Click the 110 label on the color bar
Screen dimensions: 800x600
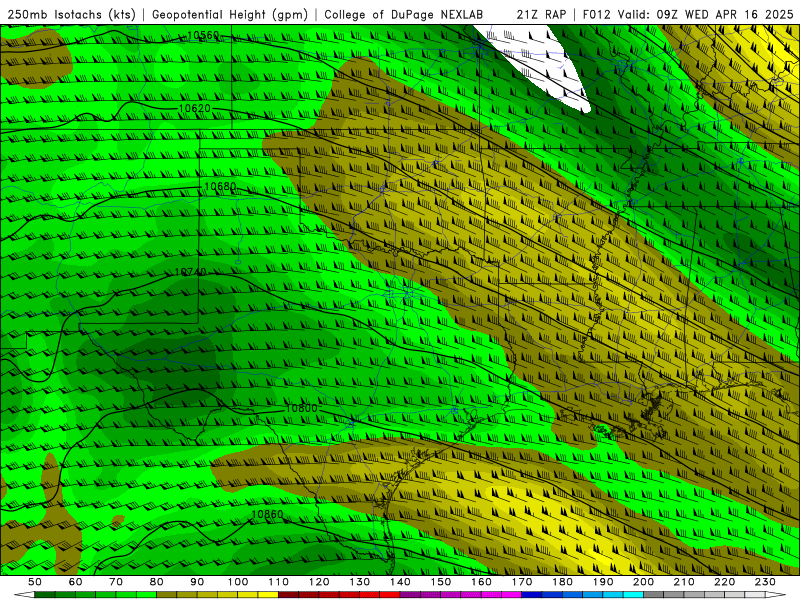click(279, 582)
